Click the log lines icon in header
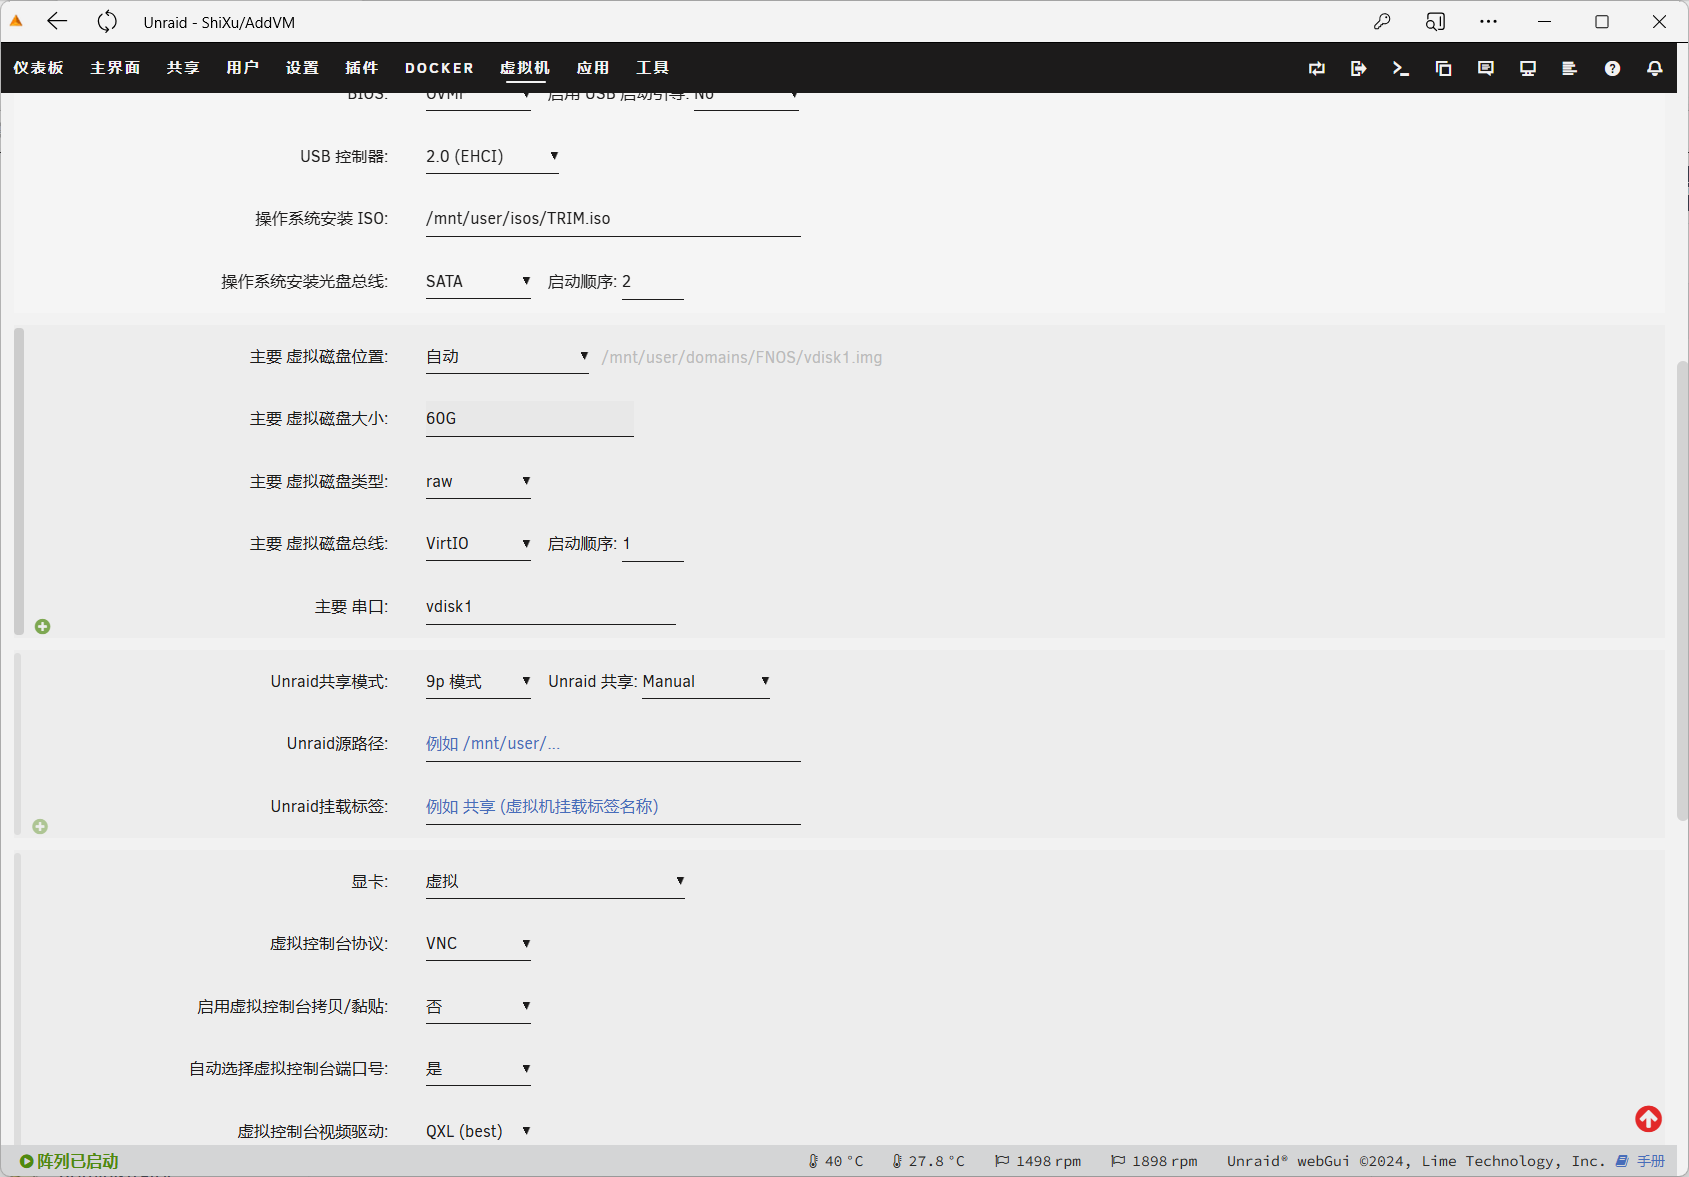 coord(1569,68)
